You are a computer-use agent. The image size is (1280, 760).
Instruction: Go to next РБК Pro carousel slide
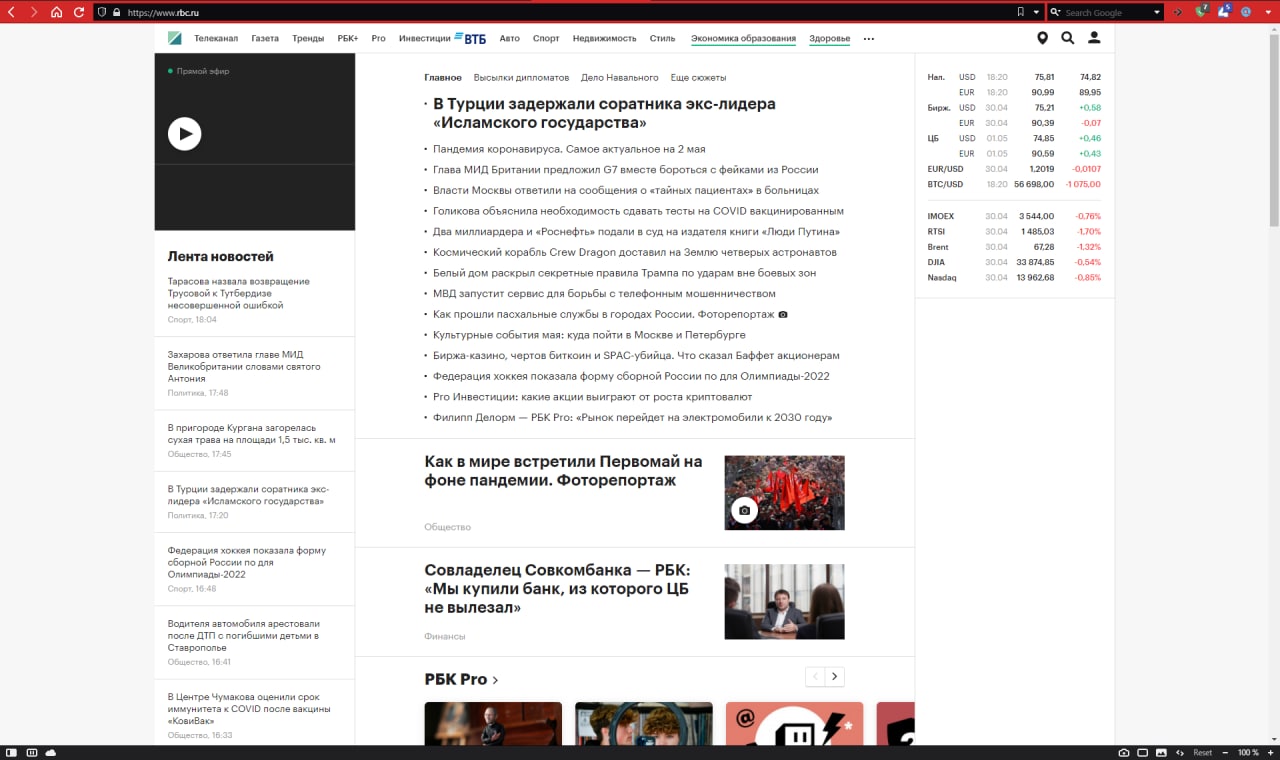[x=835, y=677]
